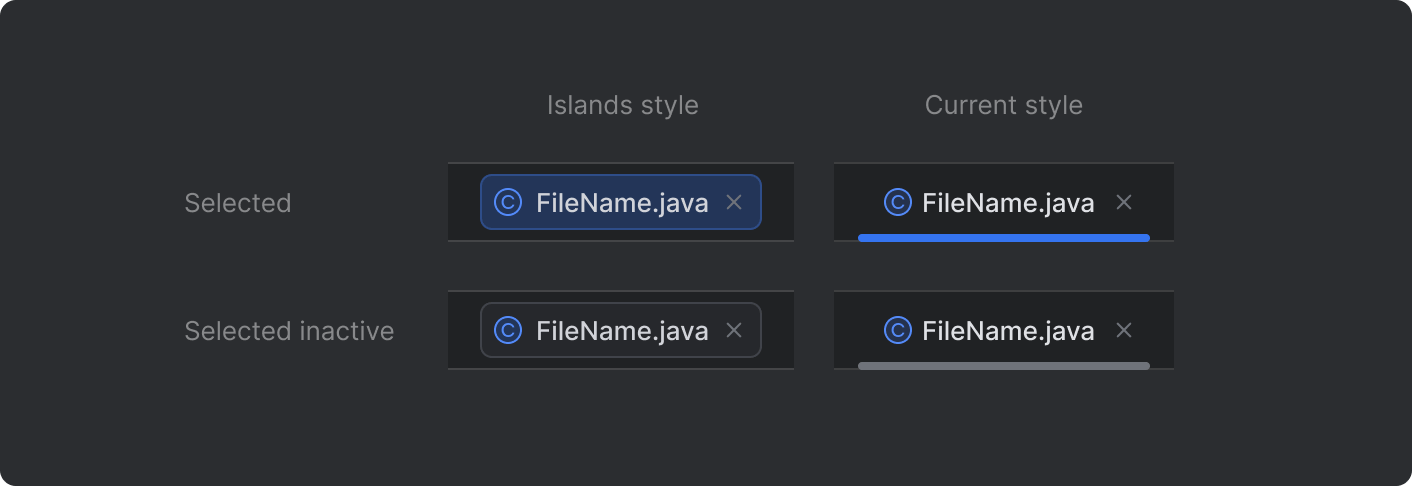Click class icon on selected Islands style tab
Image resolution: width=1412 pixels, height=486 pixels.
tap(508, 202)
